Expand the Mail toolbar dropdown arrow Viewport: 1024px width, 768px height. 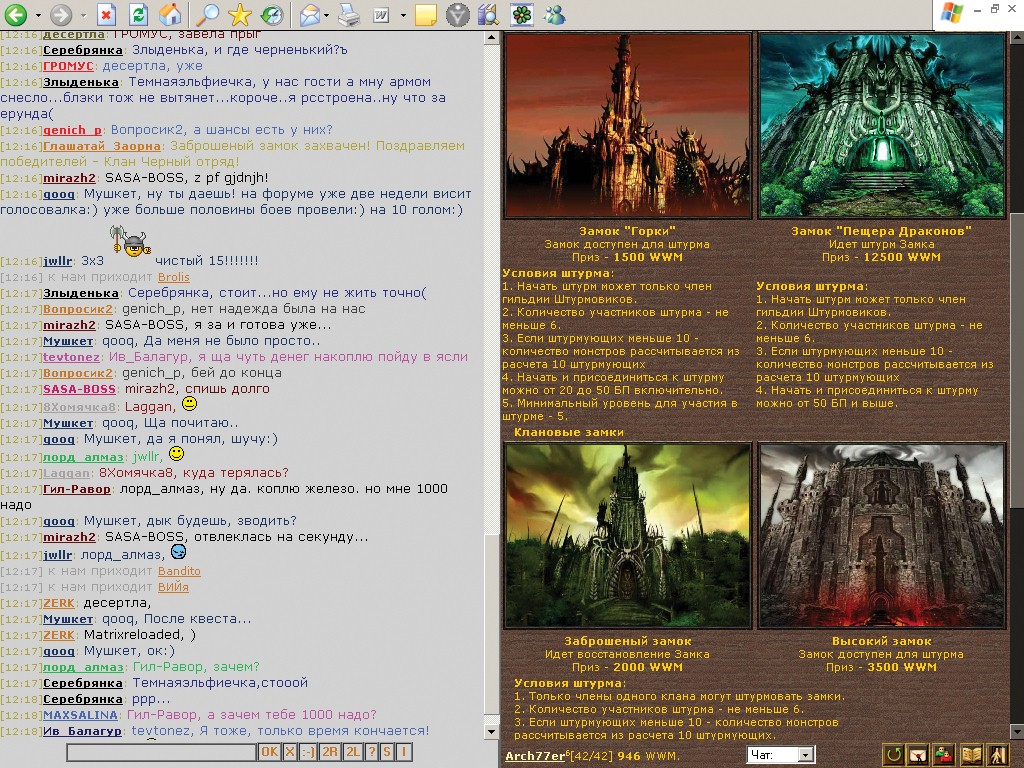[x=326, y=14]
